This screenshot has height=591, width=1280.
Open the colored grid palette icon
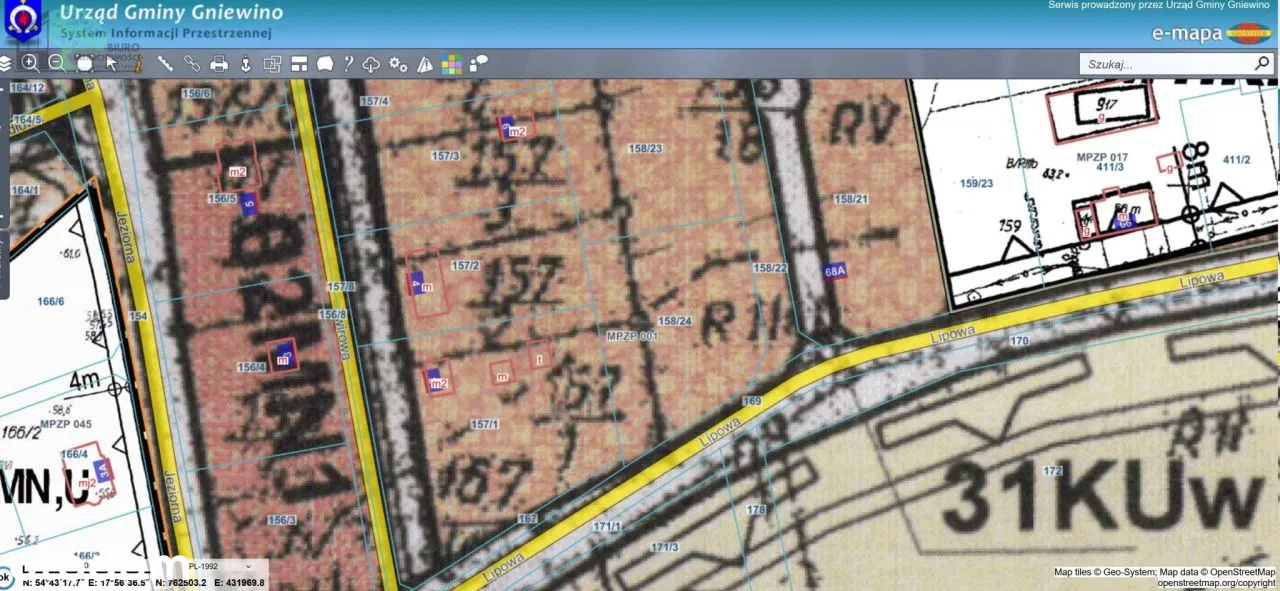(452, 64)
